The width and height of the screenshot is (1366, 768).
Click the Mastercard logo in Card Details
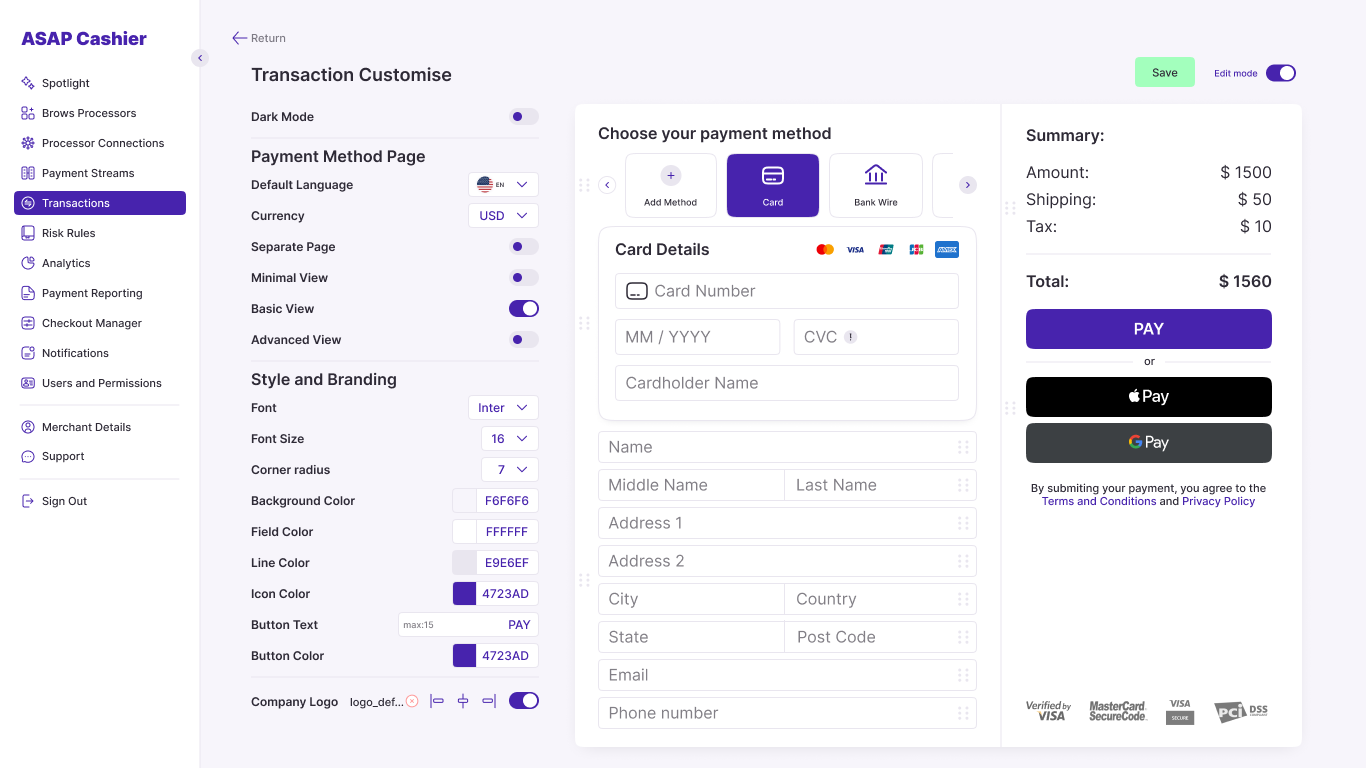pos(825,249)
